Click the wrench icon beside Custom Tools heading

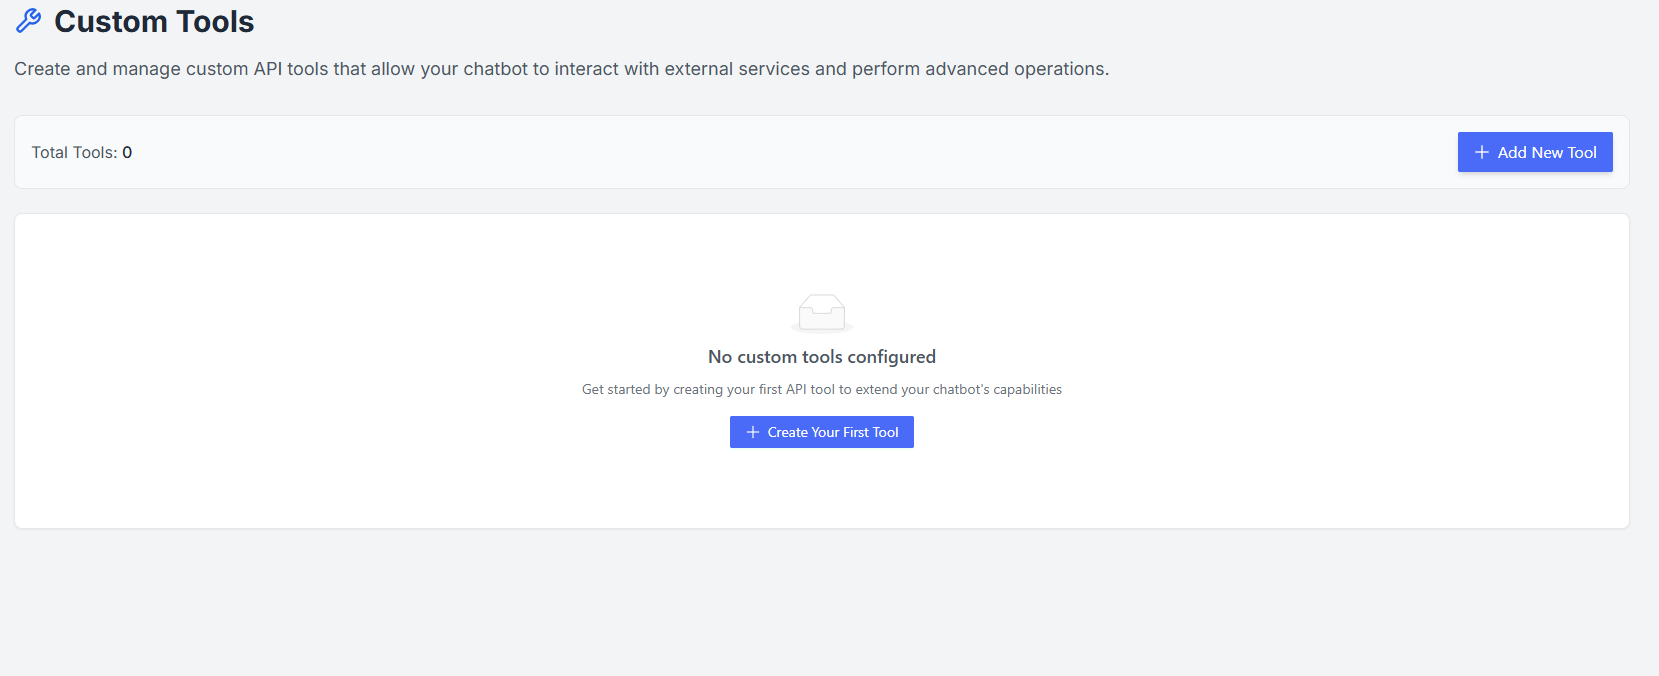click(27, 20)
